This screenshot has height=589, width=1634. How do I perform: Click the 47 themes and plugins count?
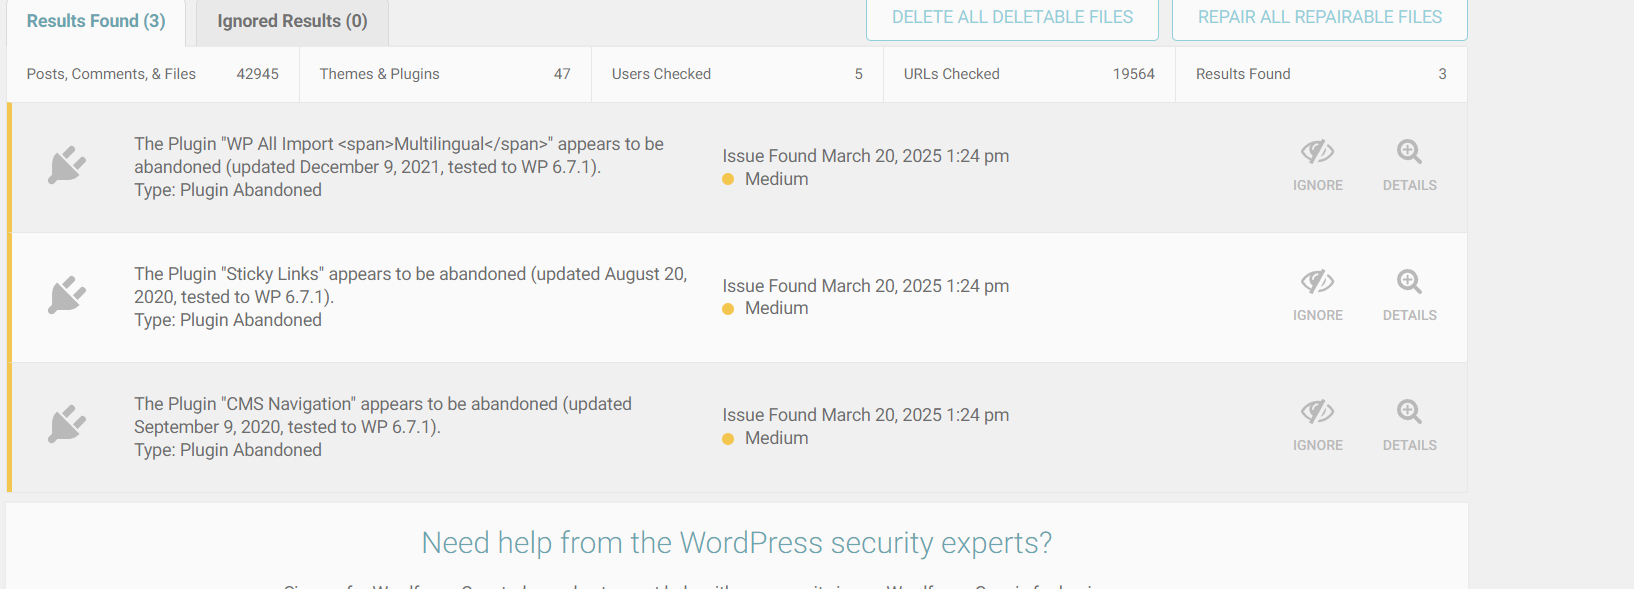click(562, 74)
